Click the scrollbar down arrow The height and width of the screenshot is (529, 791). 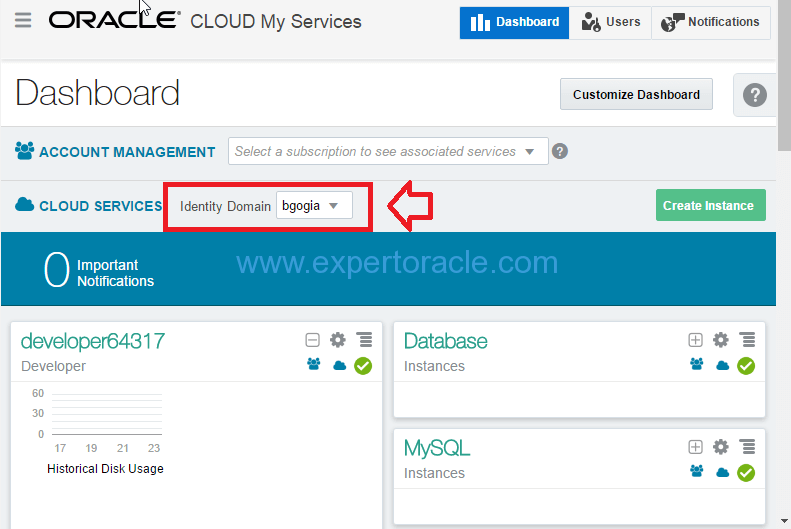point(784,521)
